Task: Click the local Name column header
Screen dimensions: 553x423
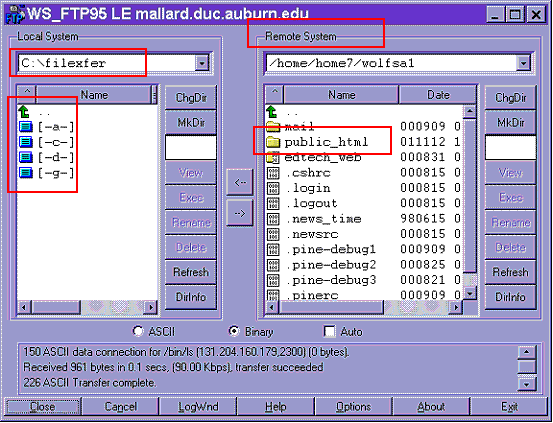Action: pyautogui.click(x=94, y=94)
